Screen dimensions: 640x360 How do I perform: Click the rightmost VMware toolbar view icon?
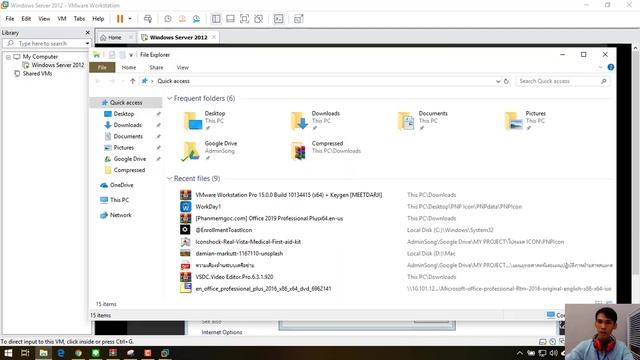pyautogui.click(x=298, y=19)
